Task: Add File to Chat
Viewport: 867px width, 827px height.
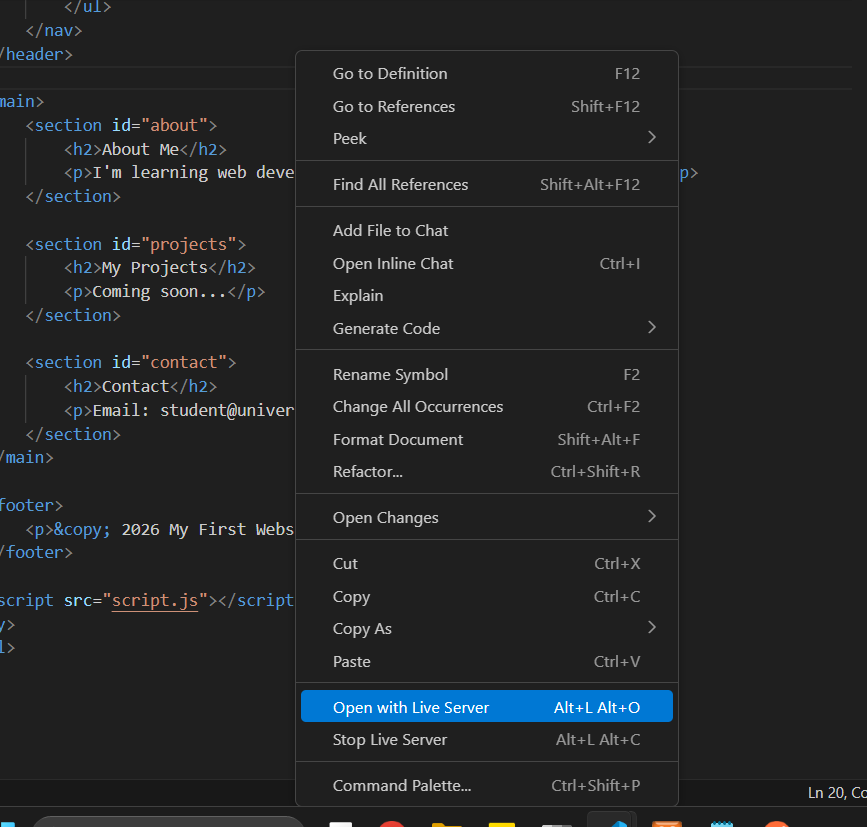Action: [390, 231]
